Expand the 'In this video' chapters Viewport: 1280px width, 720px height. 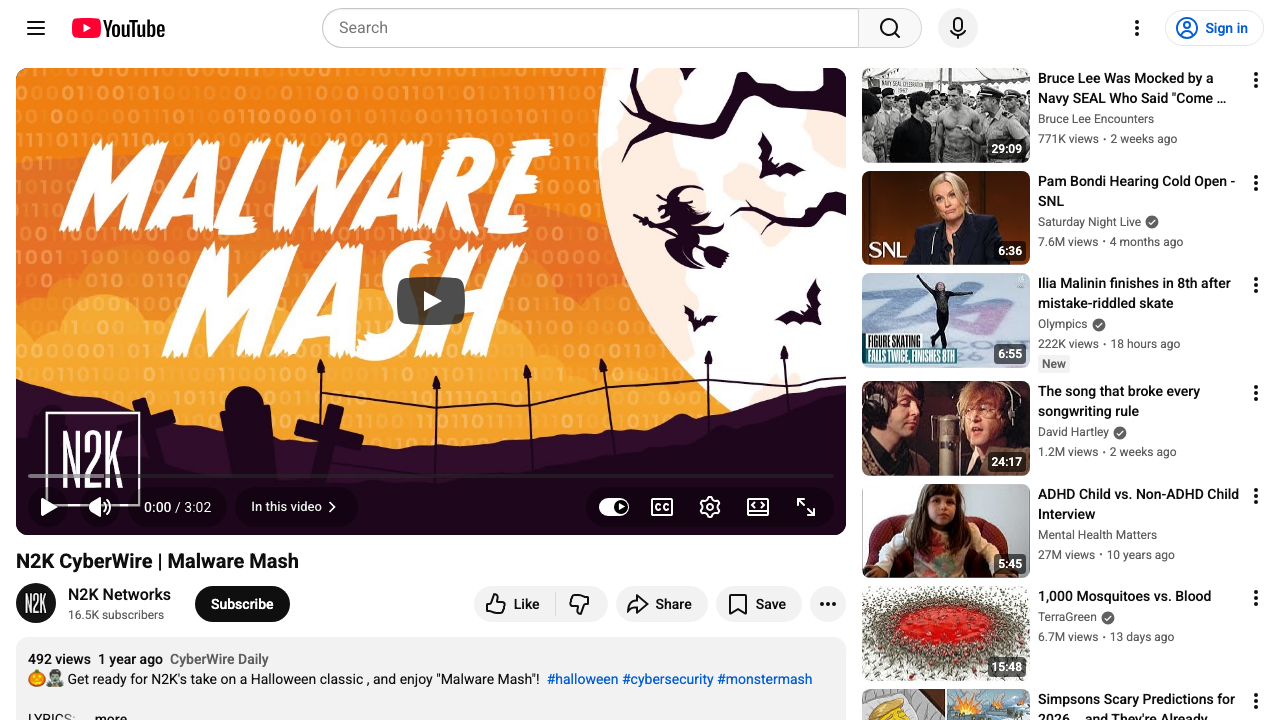tap(295, 507)
